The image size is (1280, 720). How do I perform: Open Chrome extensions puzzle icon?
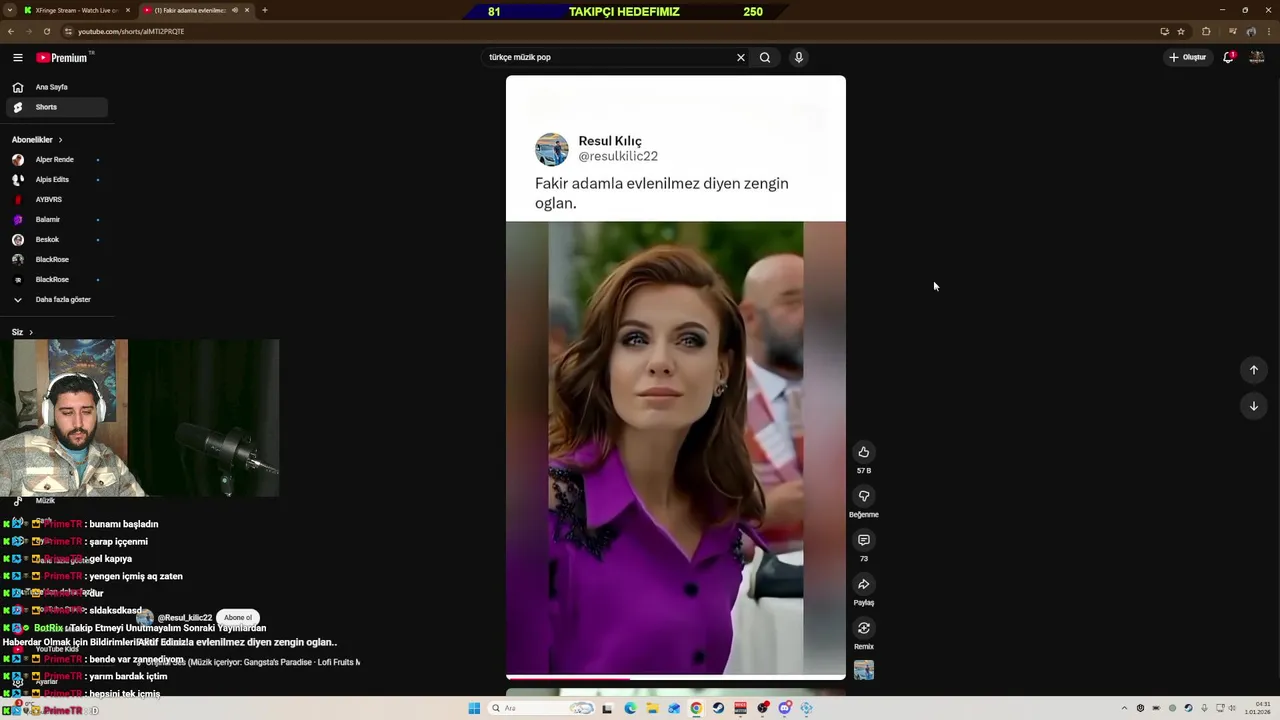[x=1206, y=31]
